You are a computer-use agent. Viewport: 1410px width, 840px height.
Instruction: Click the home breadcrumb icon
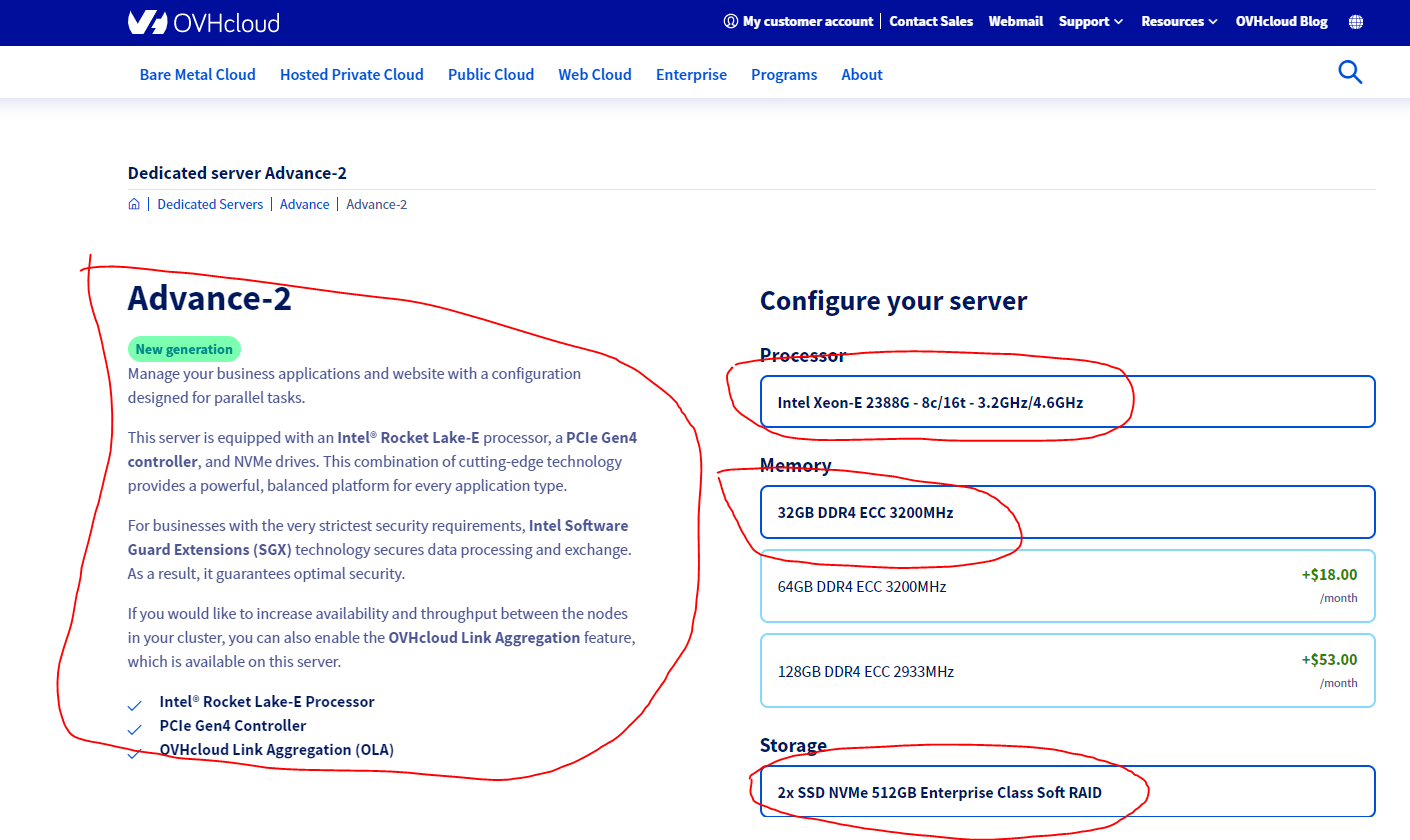(134, 204)
